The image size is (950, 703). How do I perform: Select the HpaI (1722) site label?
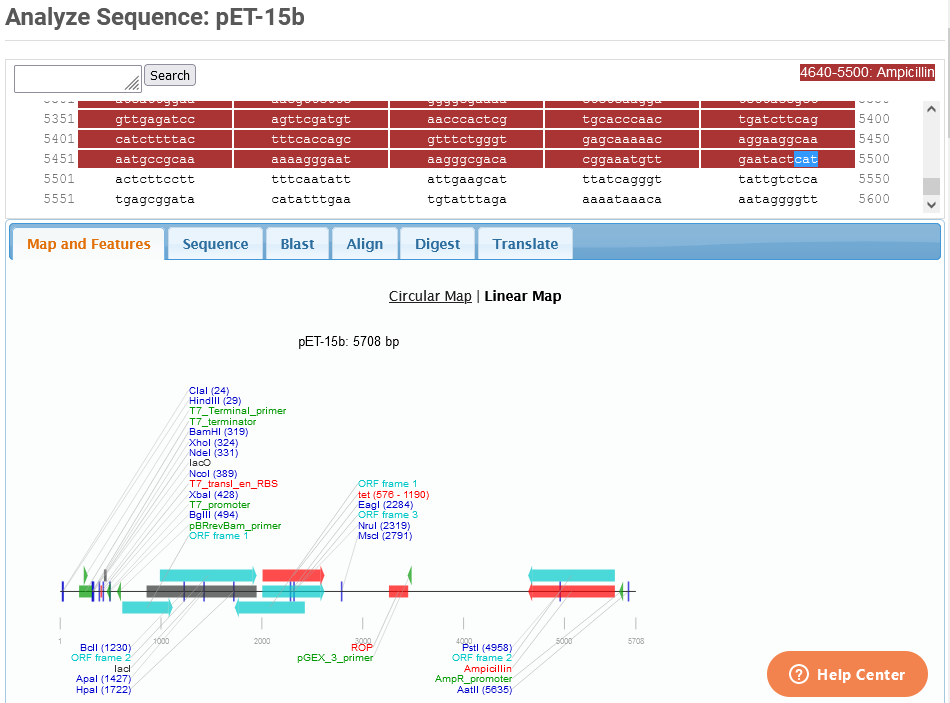pos(104,690)
